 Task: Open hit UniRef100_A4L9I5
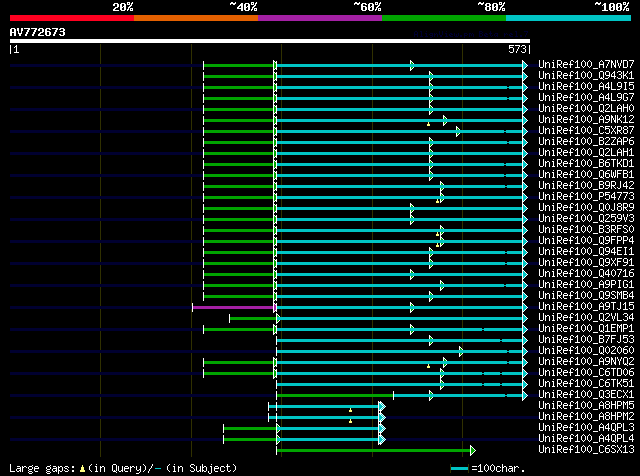[586, 87]
